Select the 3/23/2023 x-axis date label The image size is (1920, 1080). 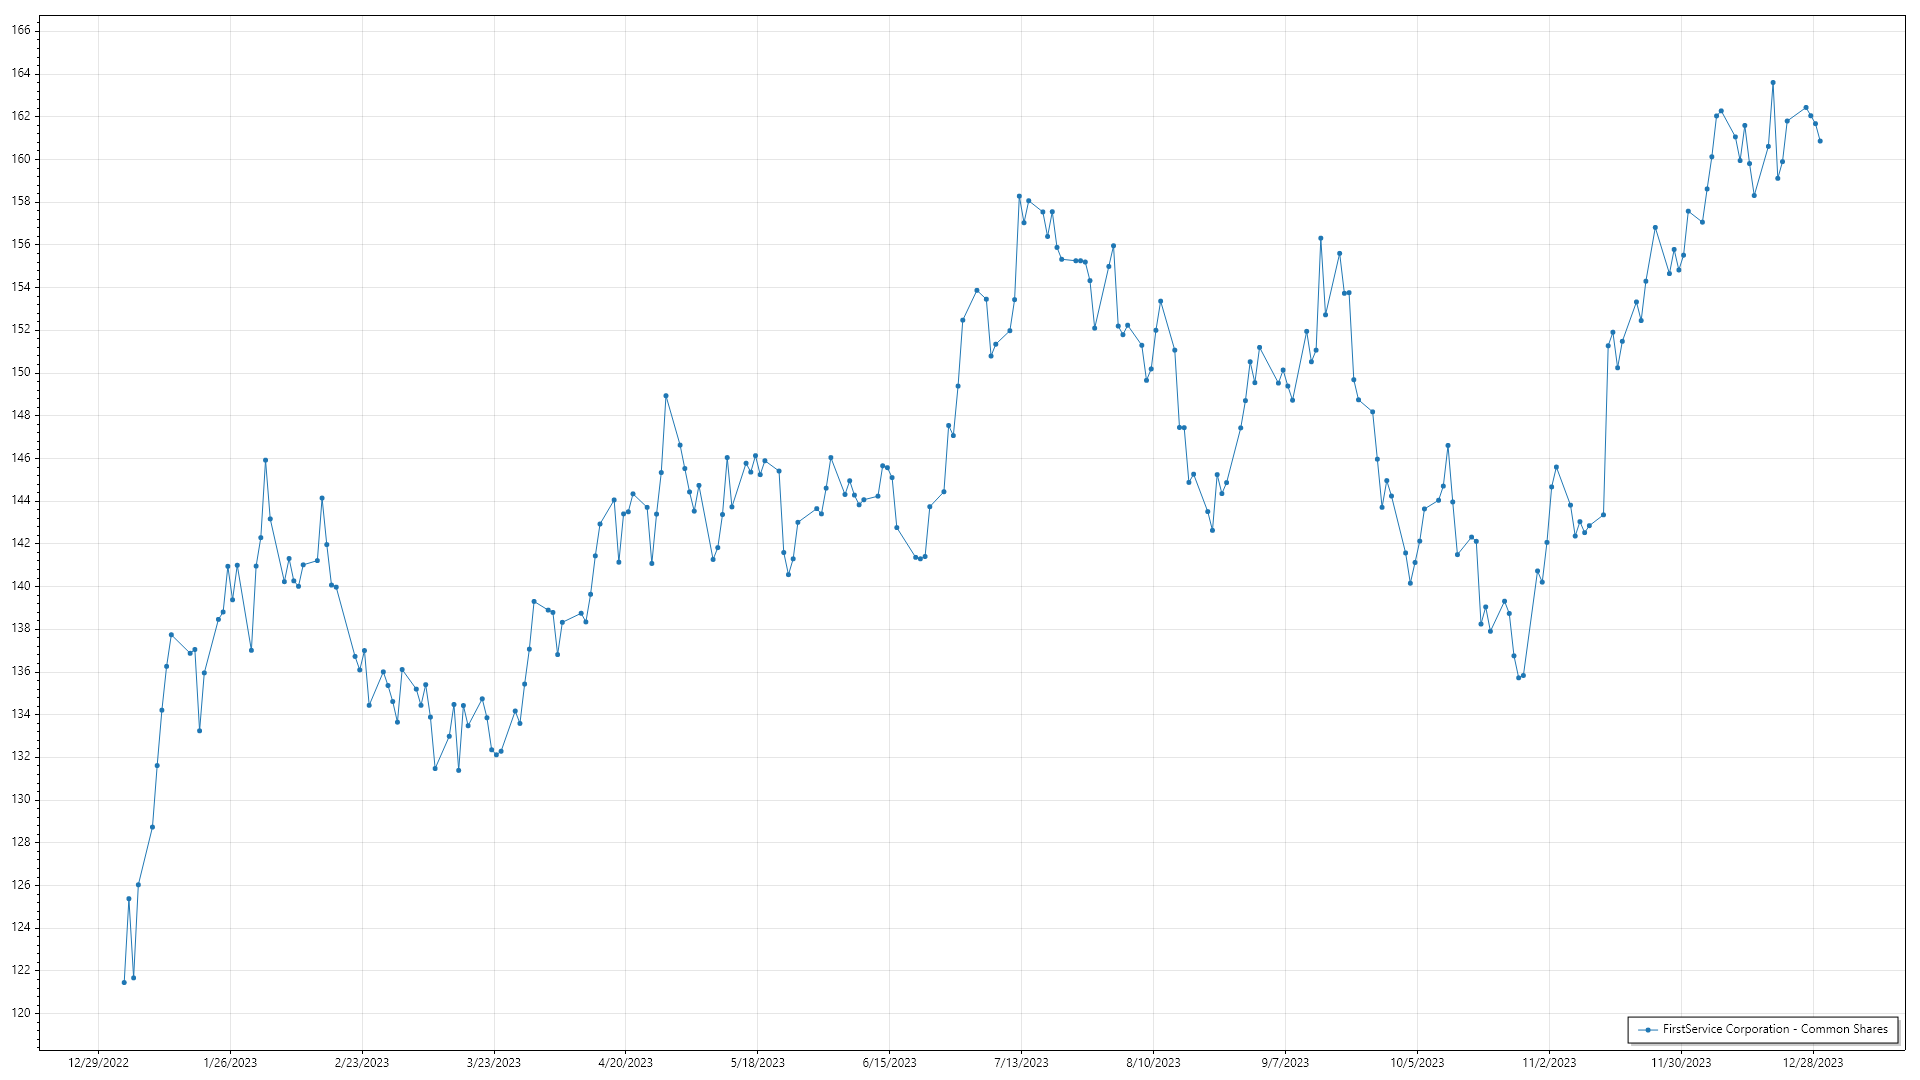click(494, 1063)
